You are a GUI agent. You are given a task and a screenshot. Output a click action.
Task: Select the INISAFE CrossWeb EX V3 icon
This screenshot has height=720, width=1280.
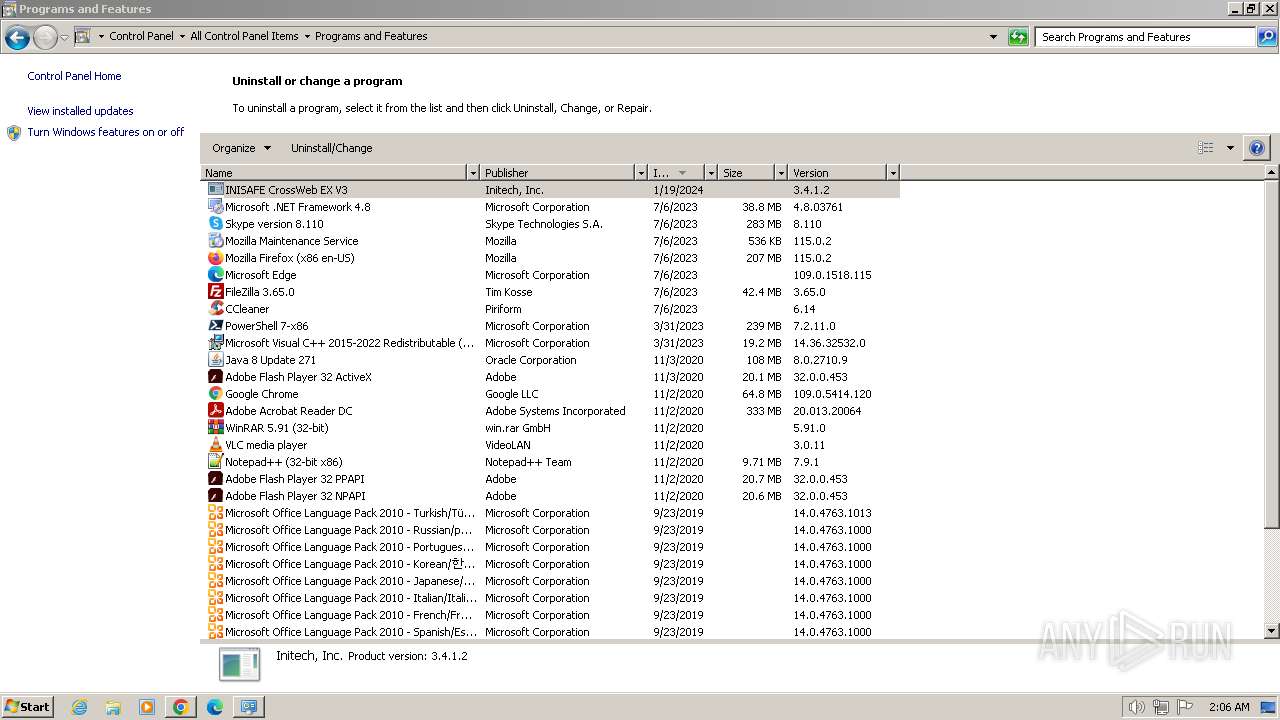tap(215, 189)
